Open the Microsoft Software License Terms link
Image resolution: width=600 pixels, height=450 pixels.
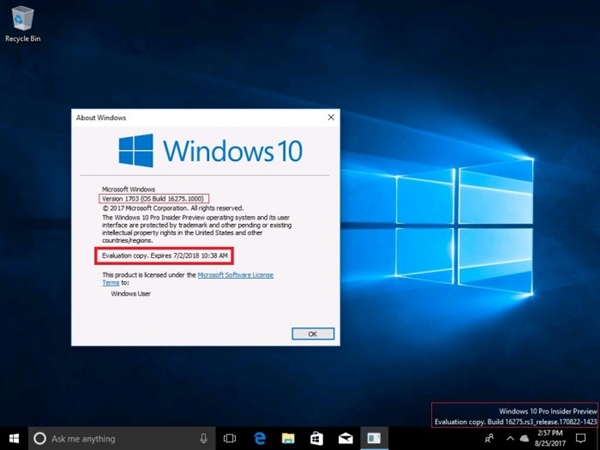(x=235, y=273)
